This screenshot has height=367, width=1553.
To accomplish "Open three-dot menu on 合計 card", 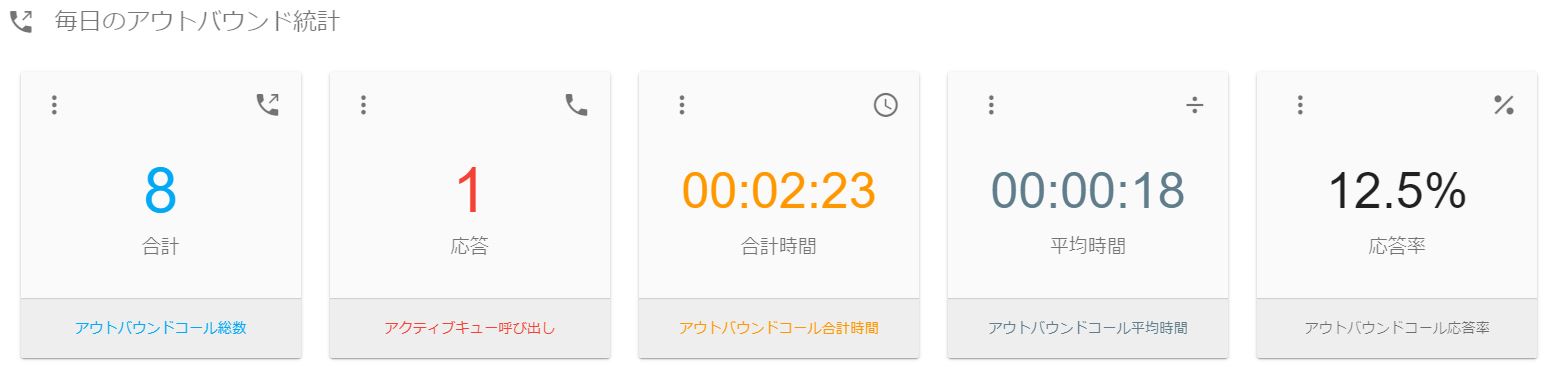I will point(54,105).
